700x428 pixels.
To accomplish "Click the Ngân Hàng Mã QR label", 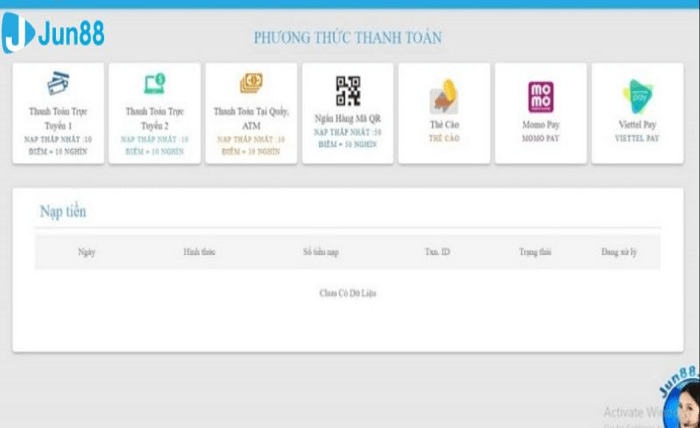I will [348, 118].
